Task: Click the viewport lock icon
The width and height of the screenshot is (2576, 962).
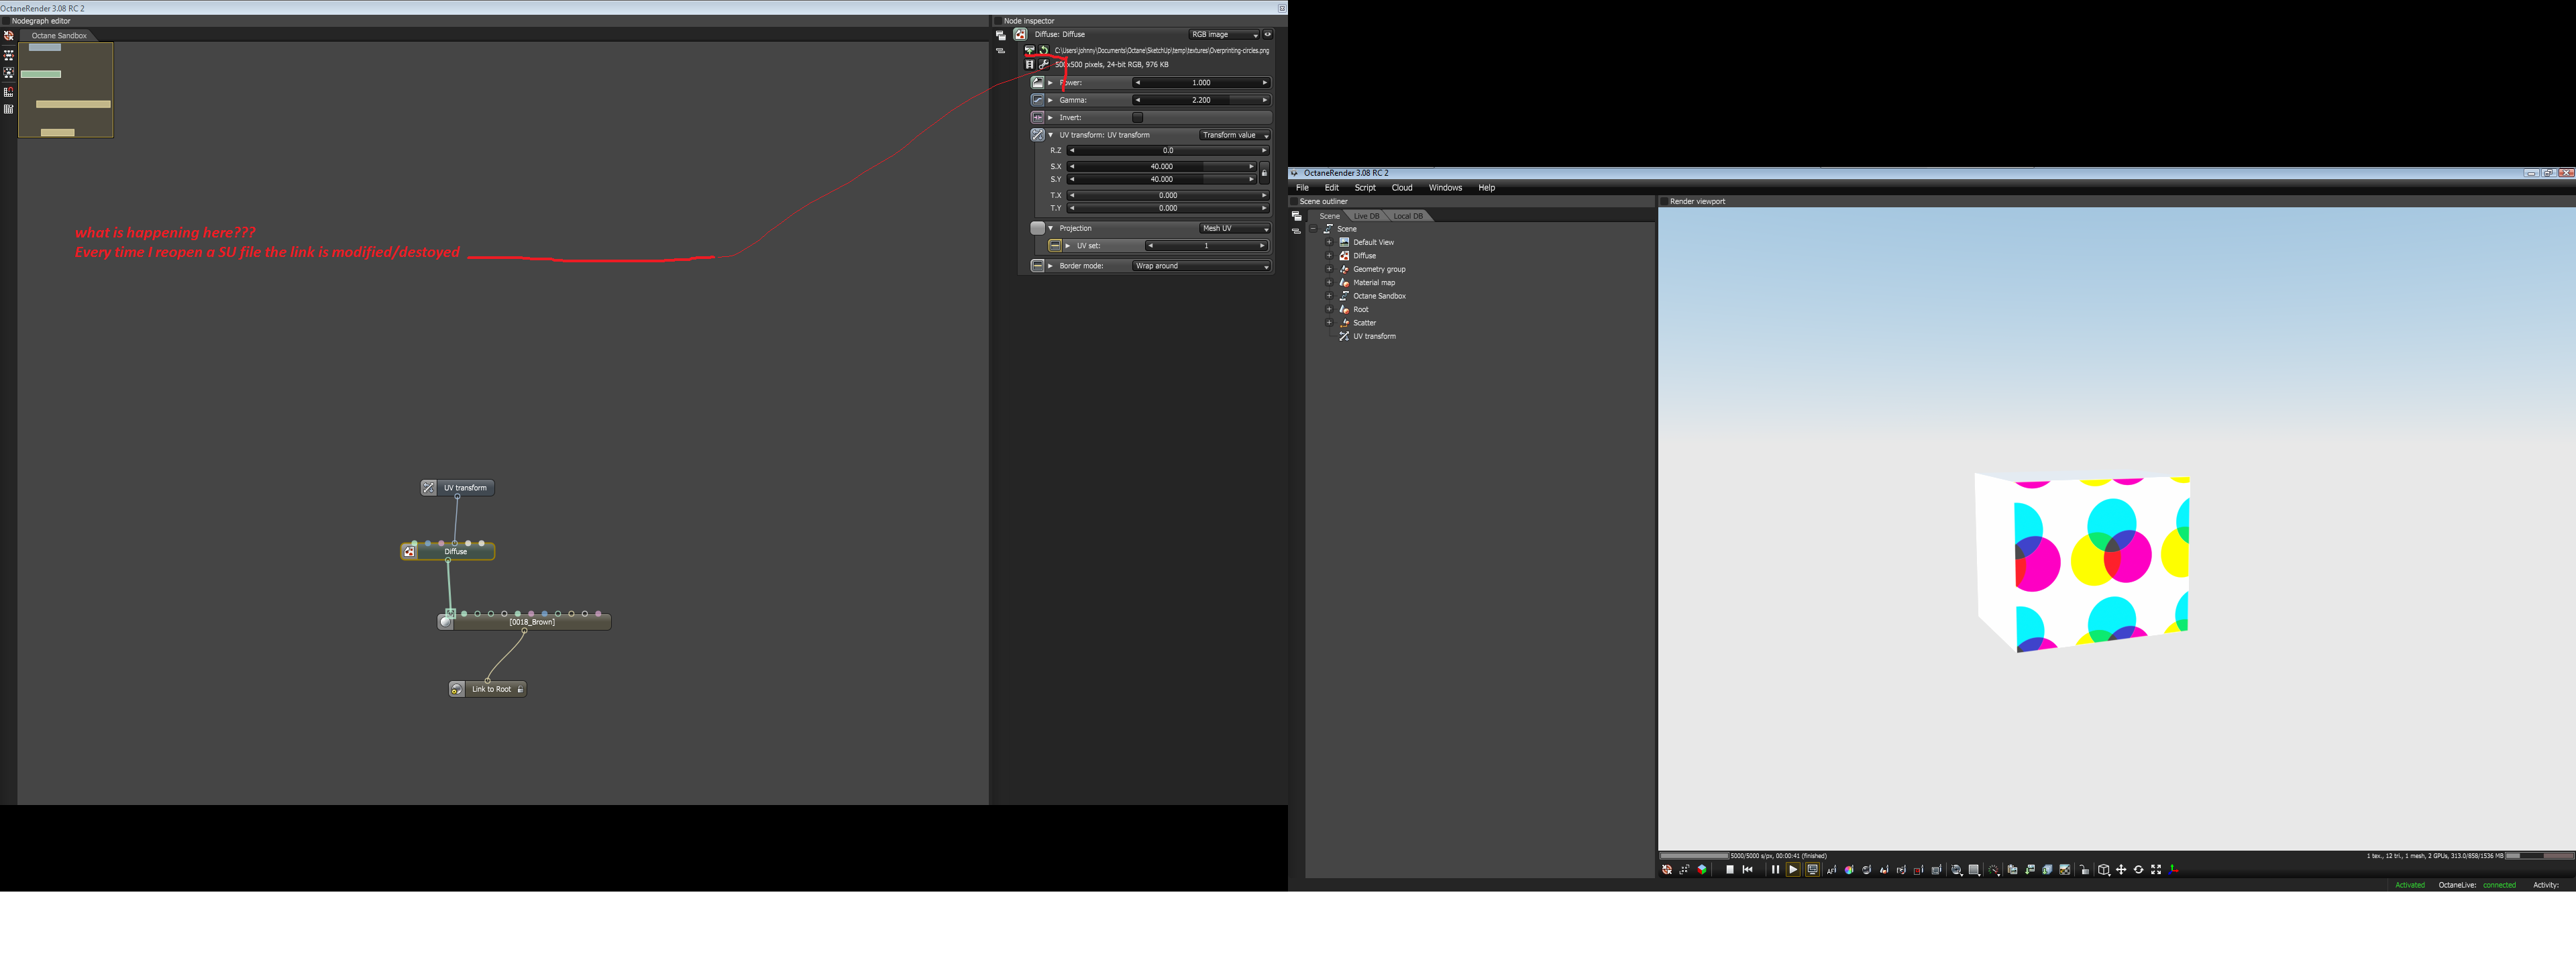Action: pos(2085,870)
